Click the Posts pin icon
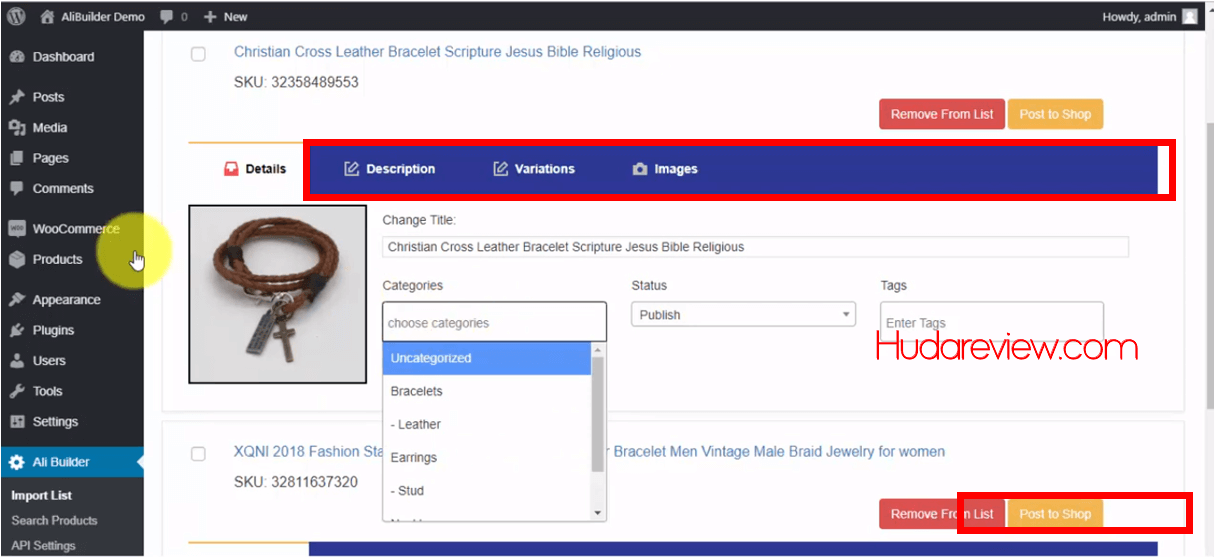 (x=17, y=97)
